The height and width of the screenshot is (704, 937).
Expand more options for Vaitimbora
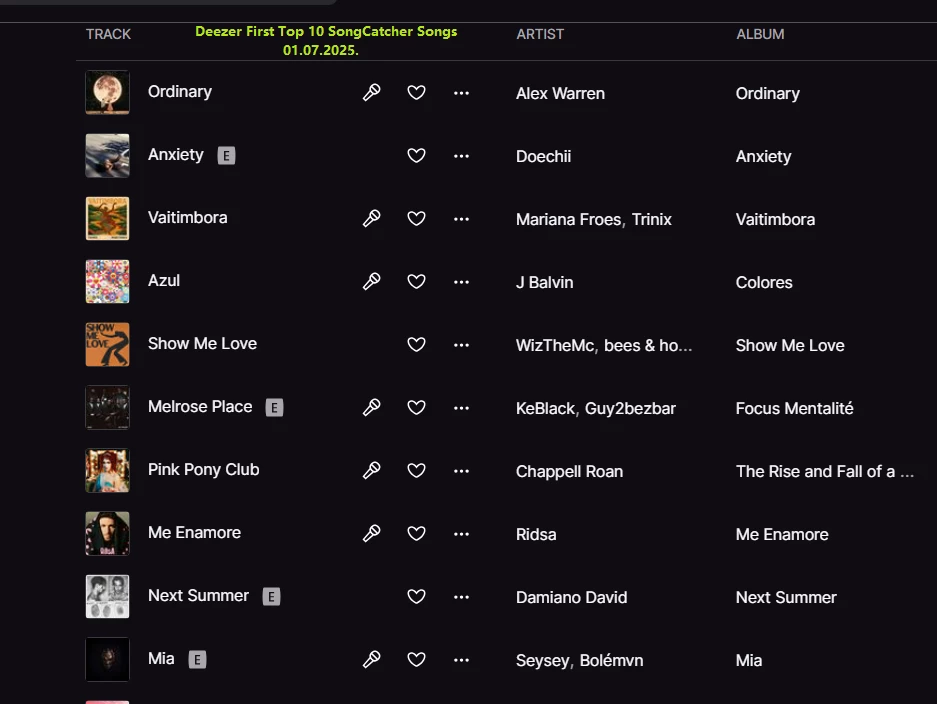click(461, 219)
